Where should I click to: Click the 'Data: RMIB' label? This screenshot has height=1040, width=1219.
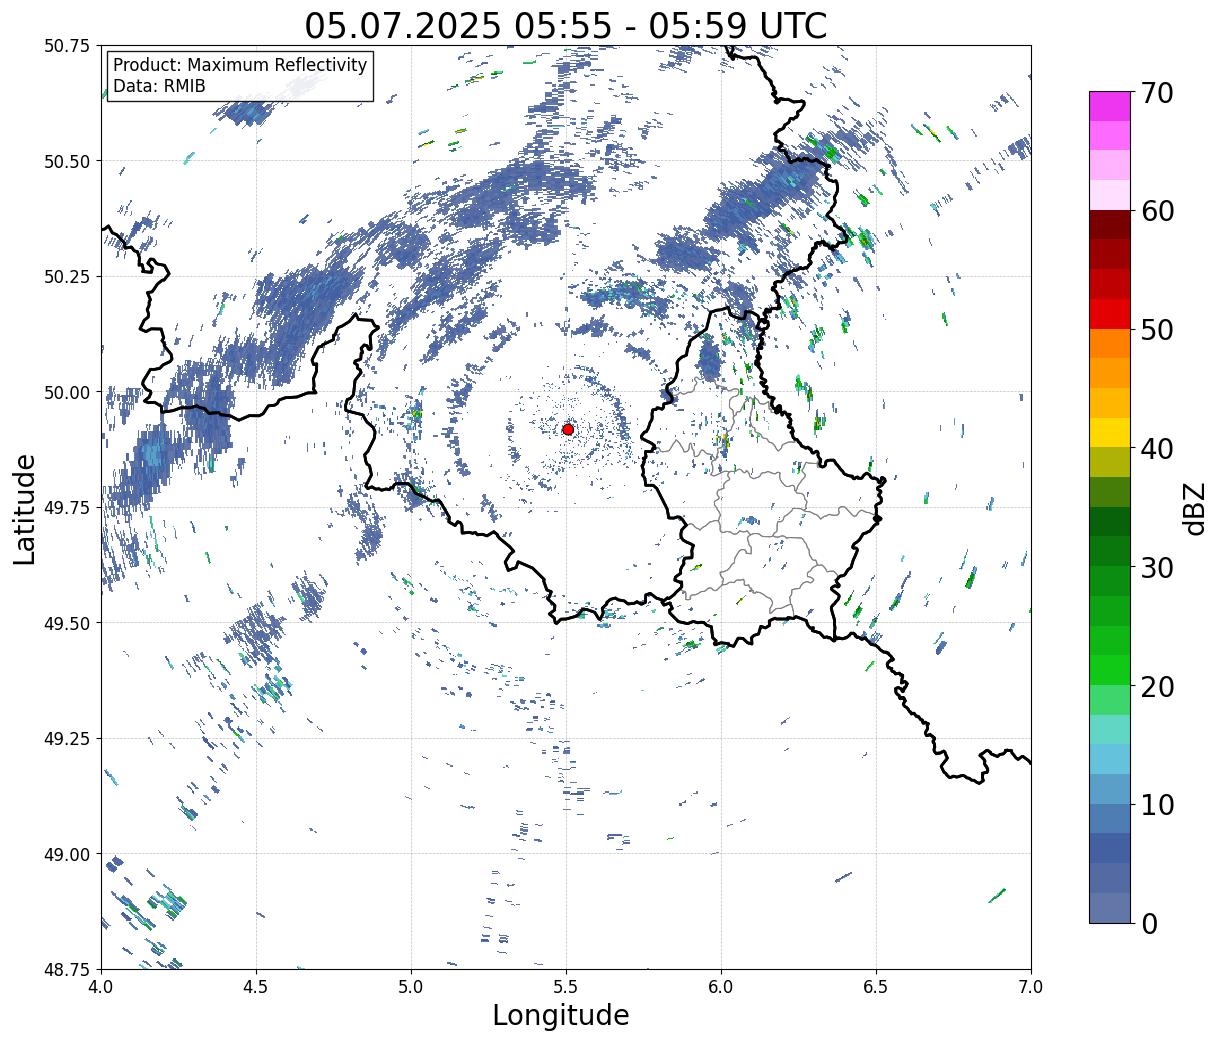point(159,86)
